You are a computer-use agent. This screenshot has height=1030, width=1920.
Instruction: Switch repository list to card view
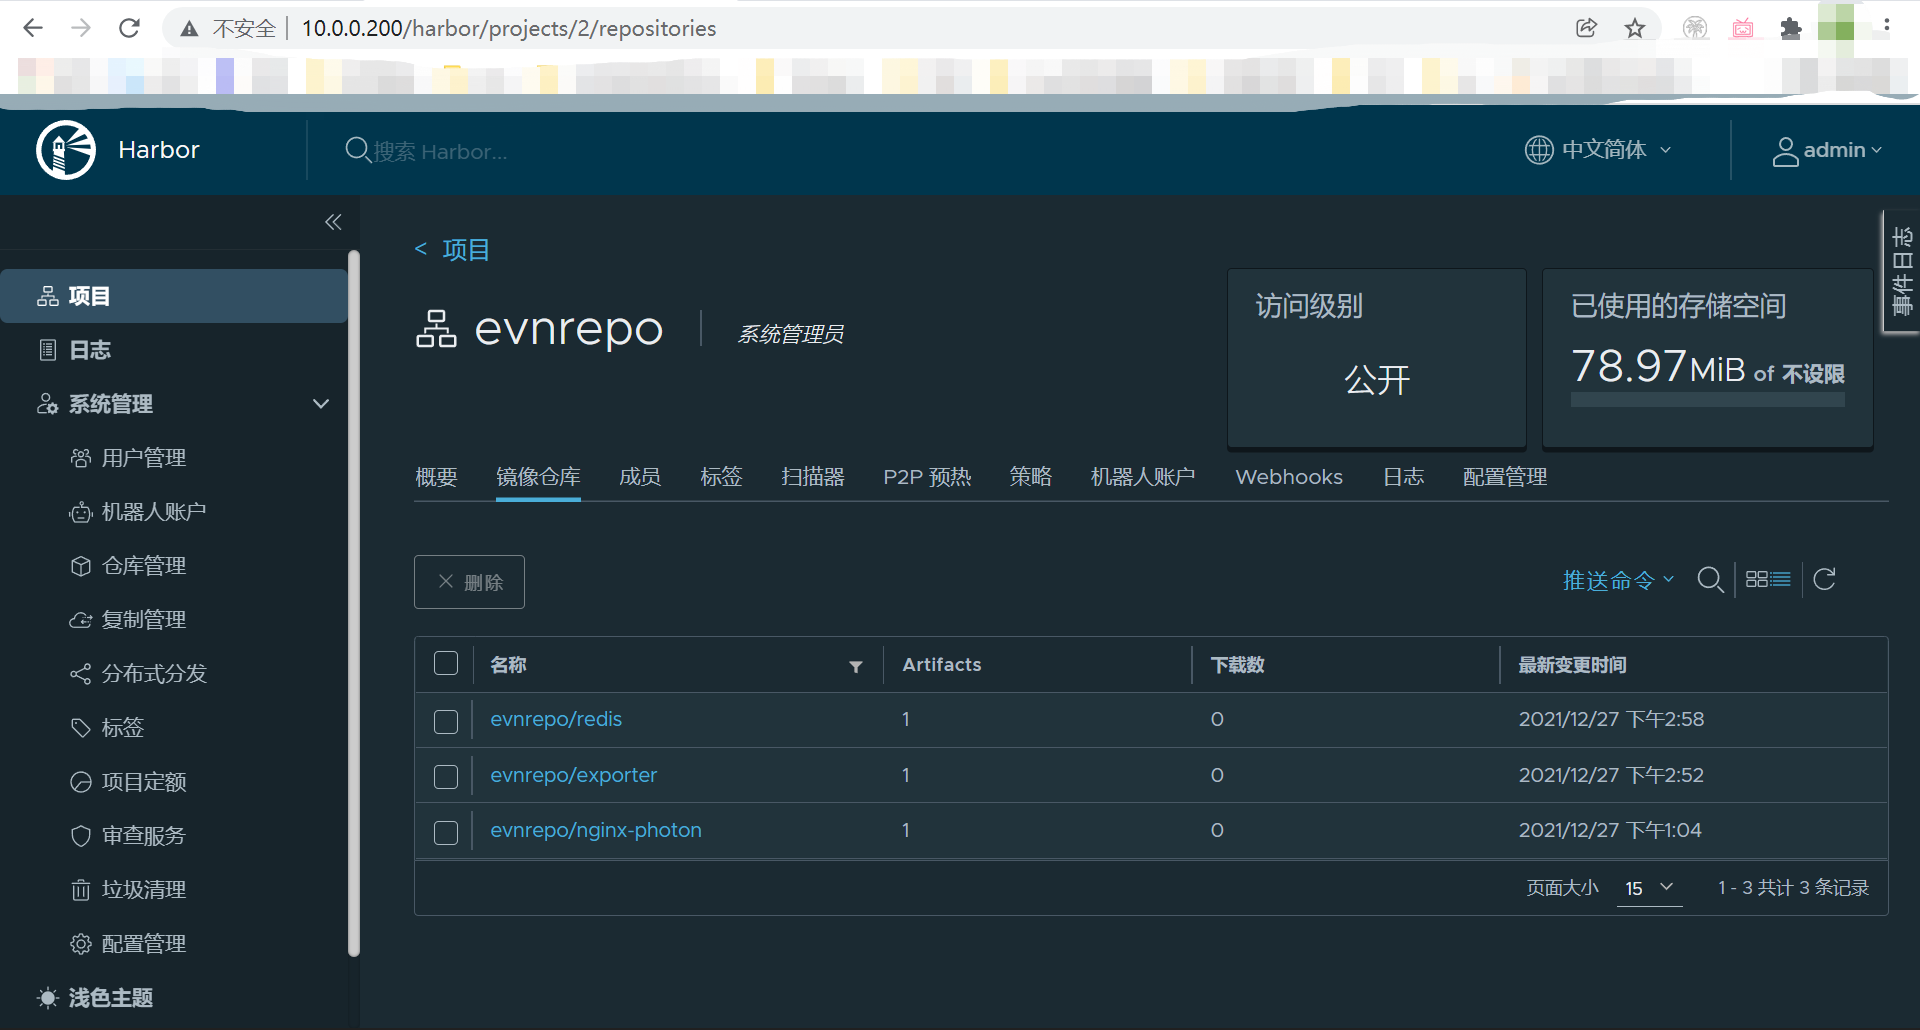coord(1756,580)
